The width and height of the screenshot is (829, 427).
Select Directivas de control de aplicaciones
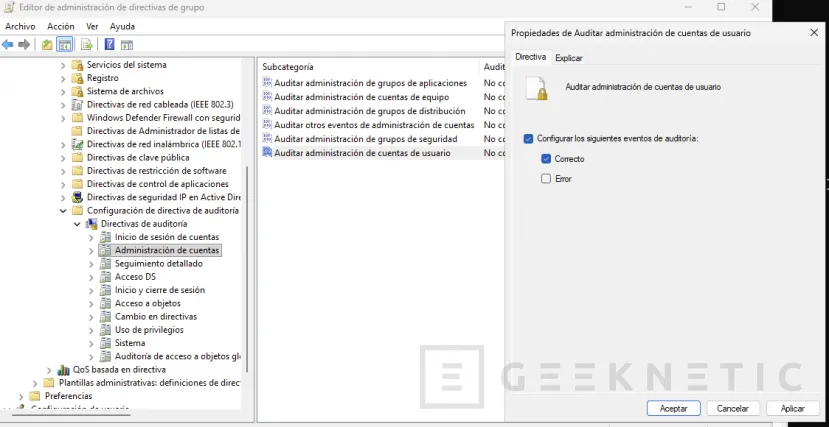pos(158,184)
